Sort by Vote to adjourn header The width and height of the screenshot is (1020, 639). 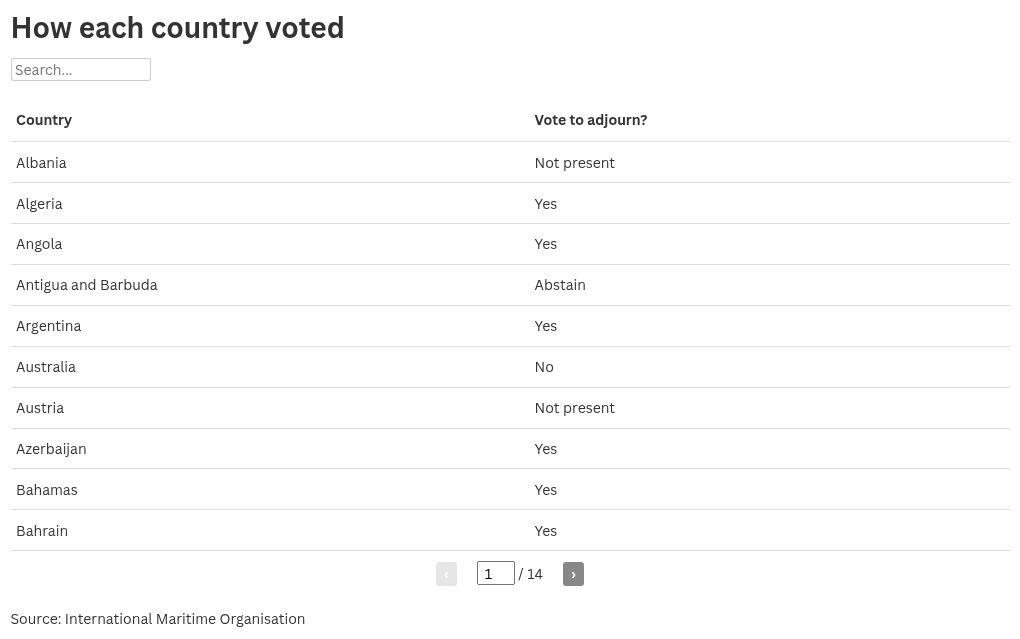pyautogui.click(x=590, y=120)
